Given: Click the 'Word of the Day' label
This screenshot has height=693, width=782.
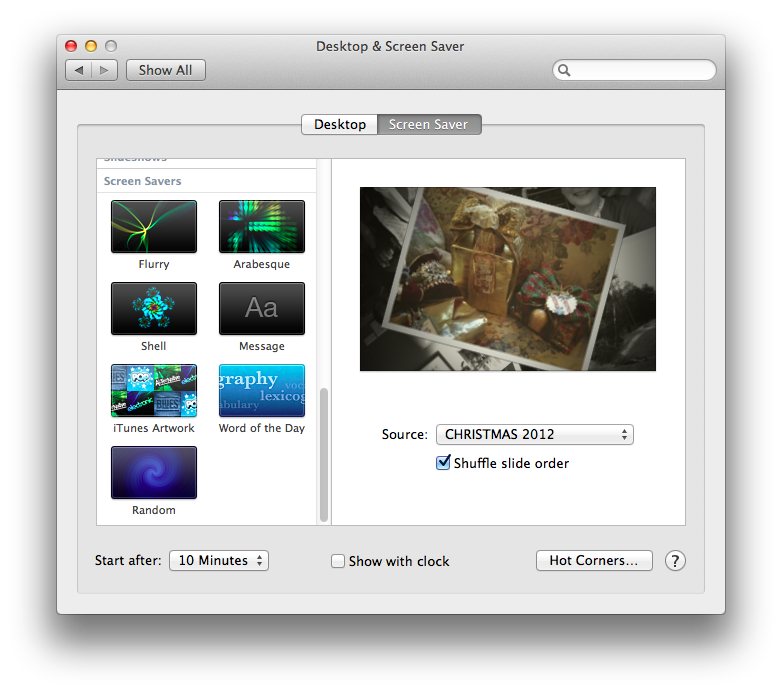Looking at the screenshot, I should pyautogui.click(x=262, y=428).
